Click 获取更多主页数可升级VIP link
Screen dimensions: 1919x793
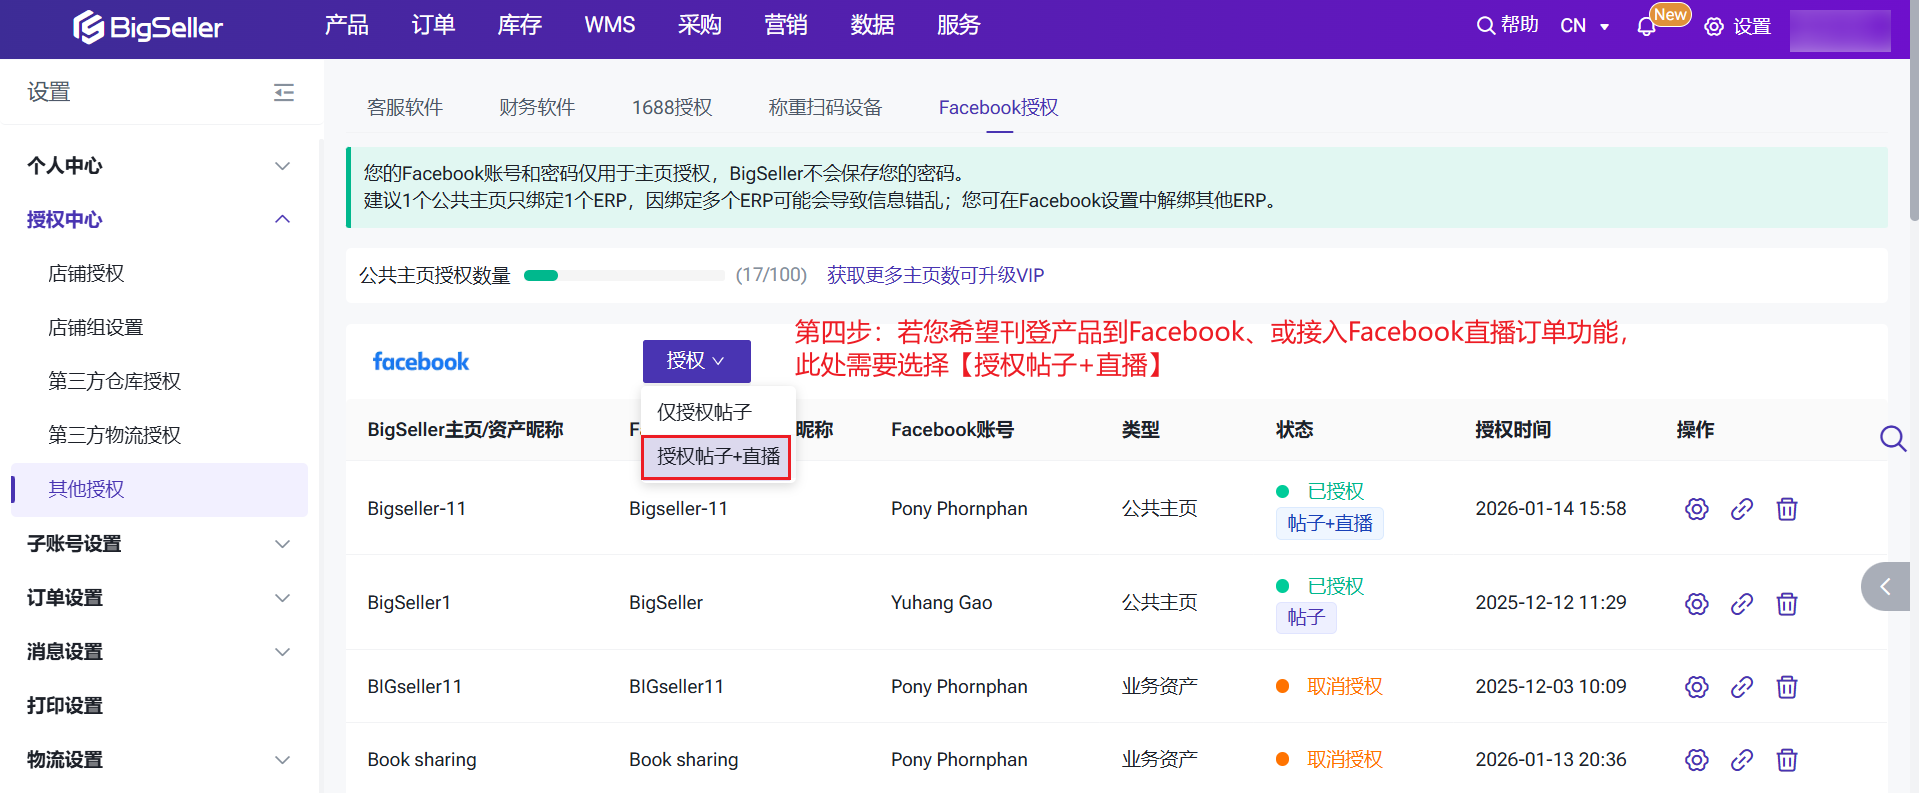(935, 275)
